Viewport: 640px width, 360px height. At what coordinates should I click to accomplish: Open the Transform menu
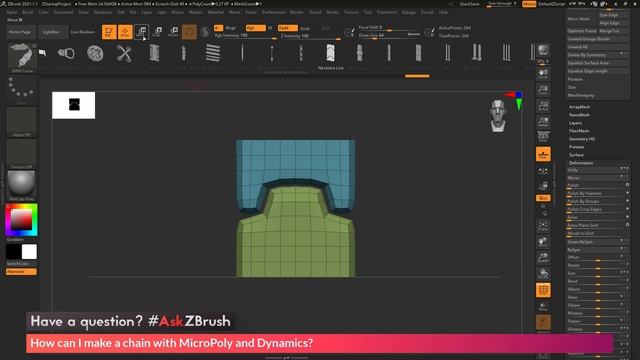387,12
